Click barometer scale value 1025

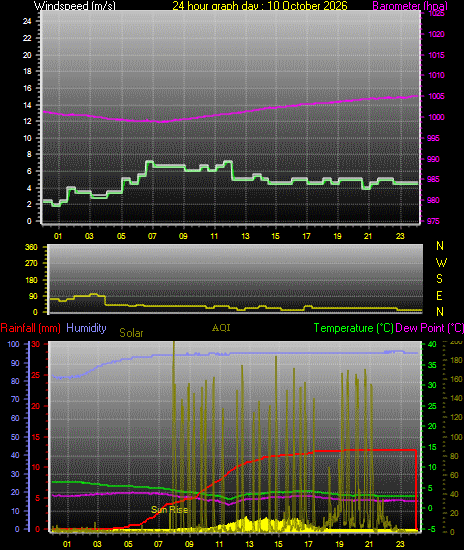(436, 14)
